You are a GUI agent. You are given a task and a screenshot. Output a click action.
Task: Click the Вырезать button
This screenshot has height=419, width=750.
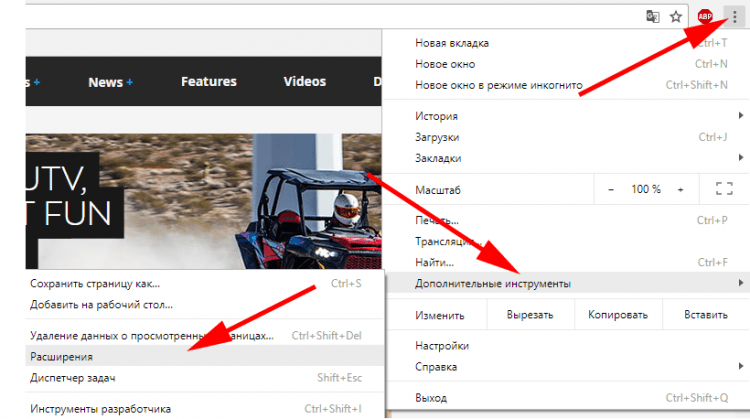coord(528,315)
